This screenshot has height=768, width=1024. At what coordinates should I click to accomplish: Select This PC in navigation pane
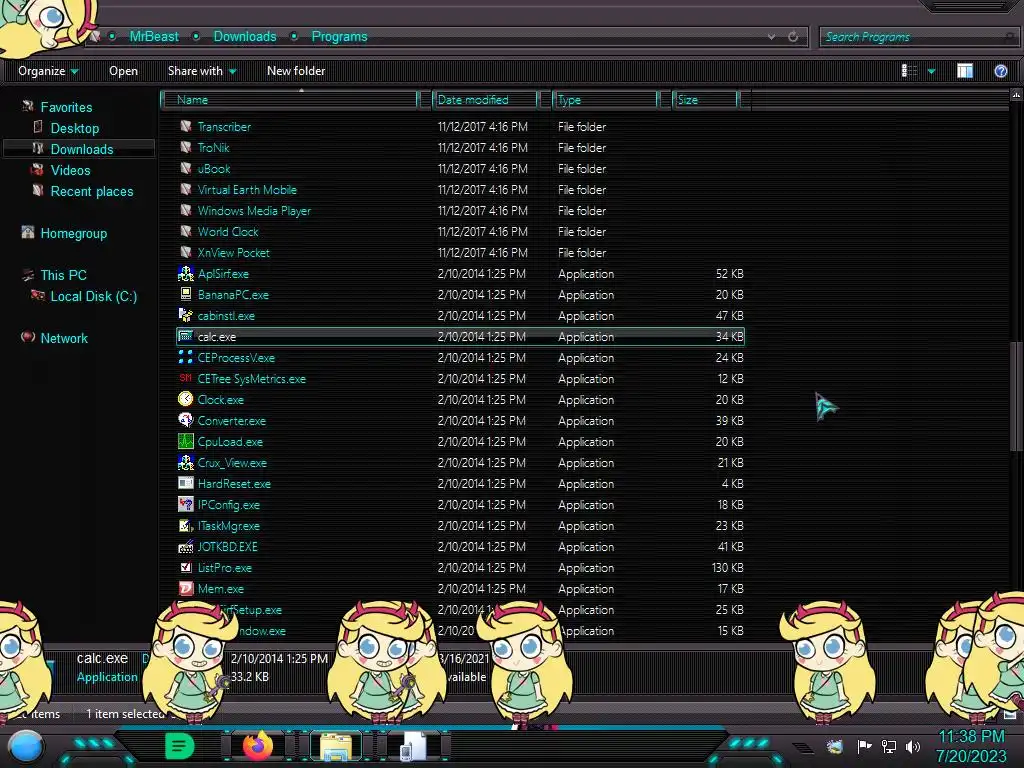click(63, 275)
